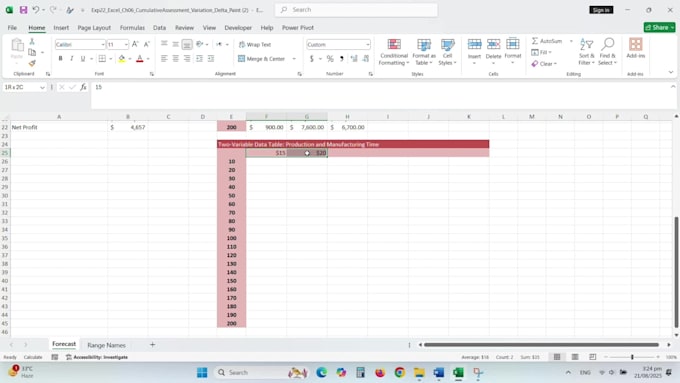Open the font size dropdown
Viewport: 680px width, 383px height.
[126, 44]
